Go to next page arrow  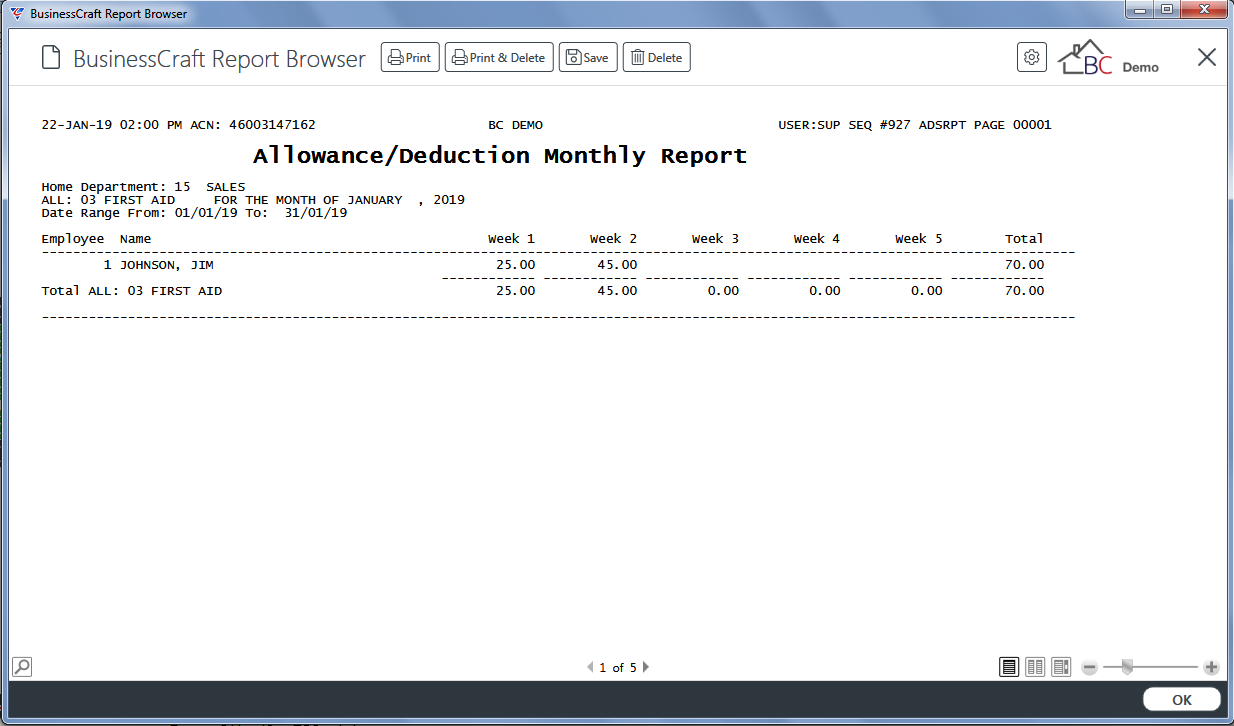pyautogui.click(x=646, y=667)
